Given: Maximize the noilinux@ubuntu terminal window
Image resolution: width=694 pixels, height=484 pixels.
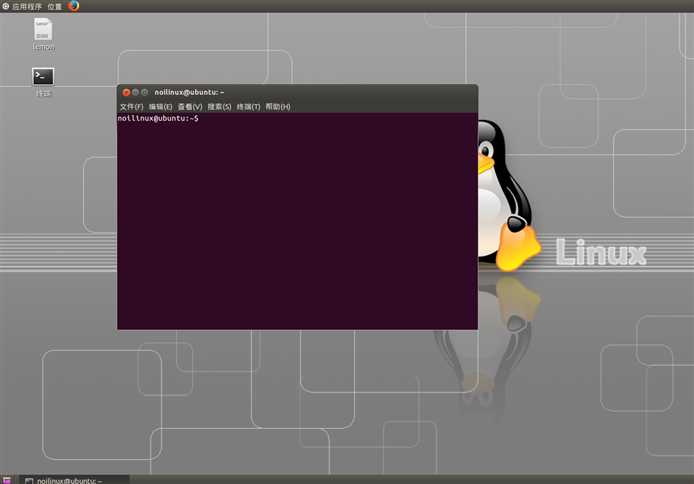Looking at the screenshot, I should tap(145, 92).
